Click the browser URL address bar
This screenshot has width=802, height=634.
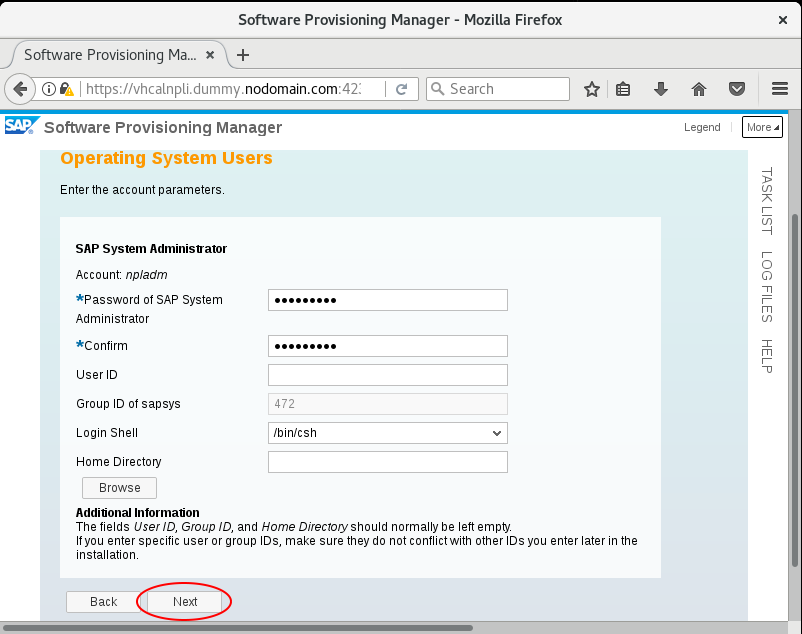coord(223,89)
